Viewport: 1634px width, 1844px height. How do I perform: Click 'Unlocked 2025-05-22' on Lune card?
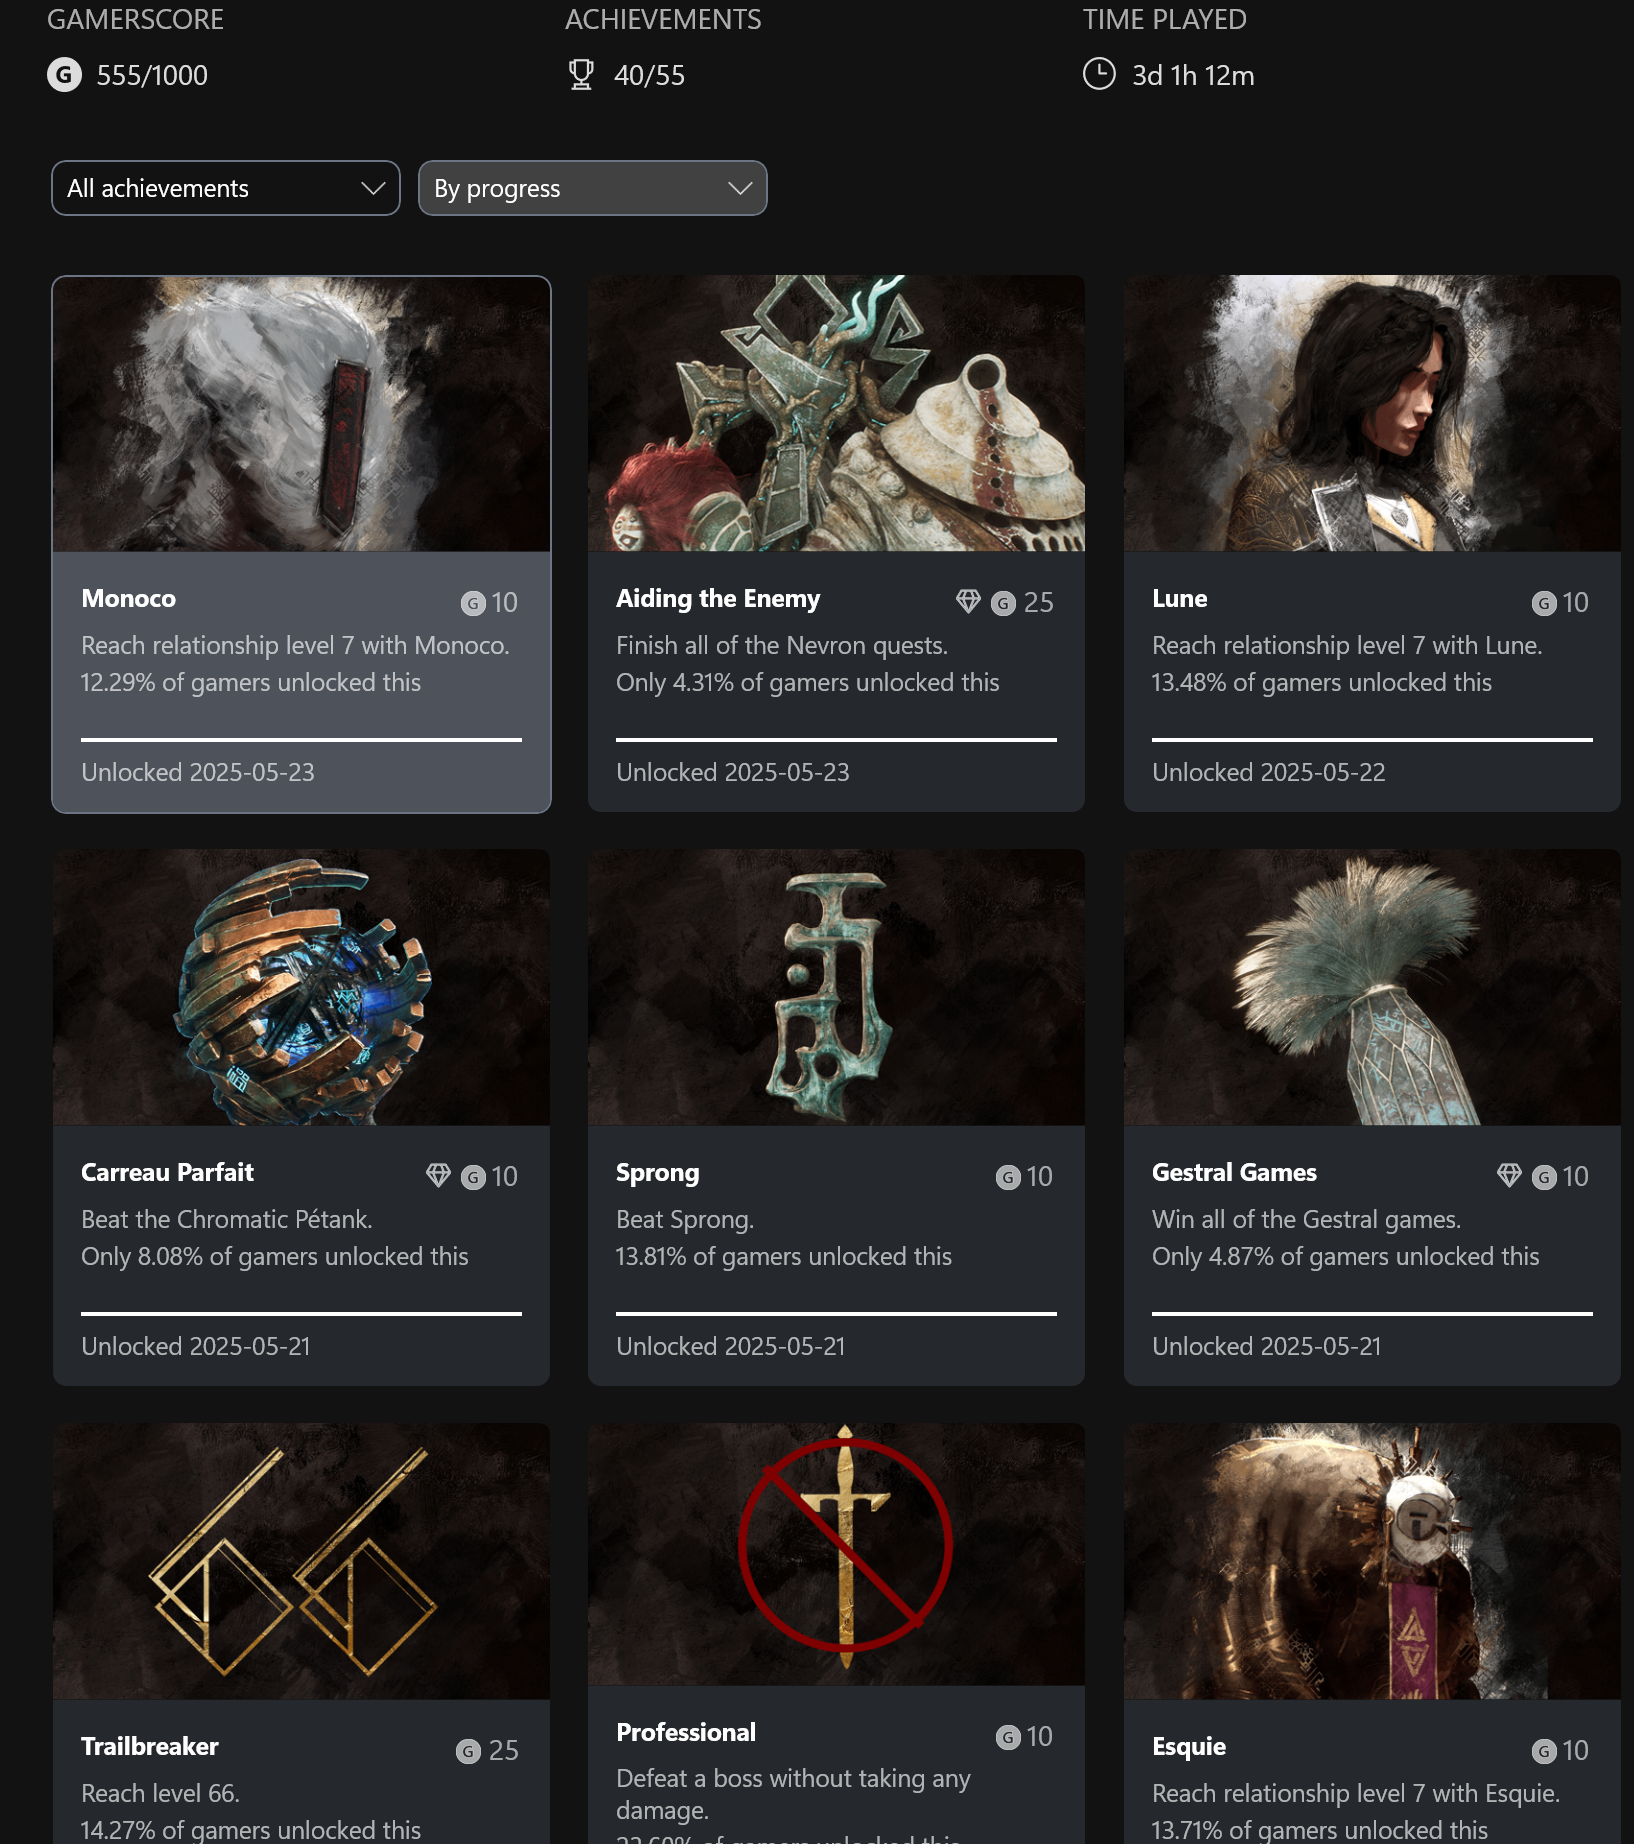[x=1268, y=772]
